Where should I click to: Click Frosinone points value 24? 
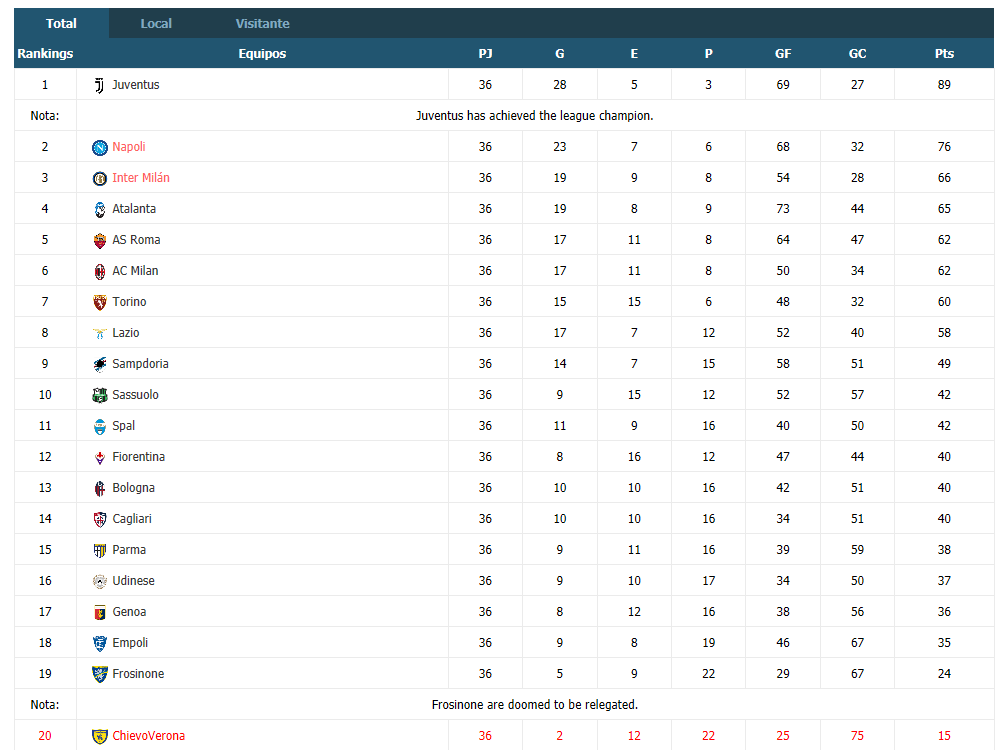(x=944, y=674)
